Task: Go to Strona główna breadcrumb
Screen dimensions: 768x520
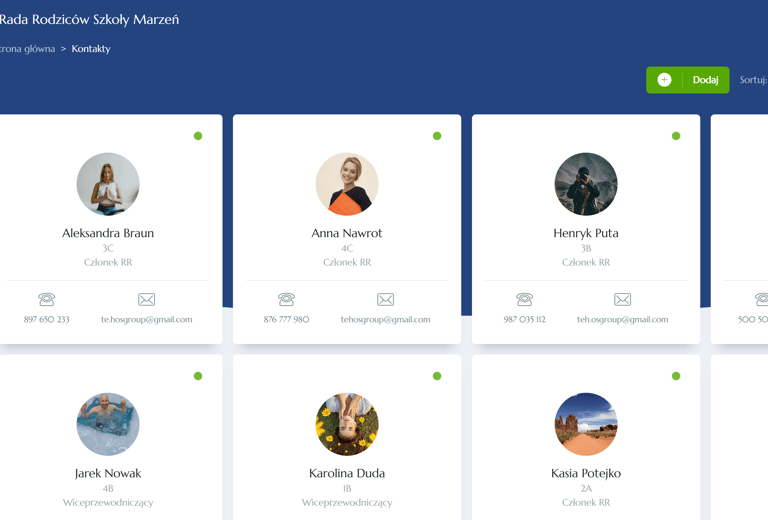Action: 27,48
